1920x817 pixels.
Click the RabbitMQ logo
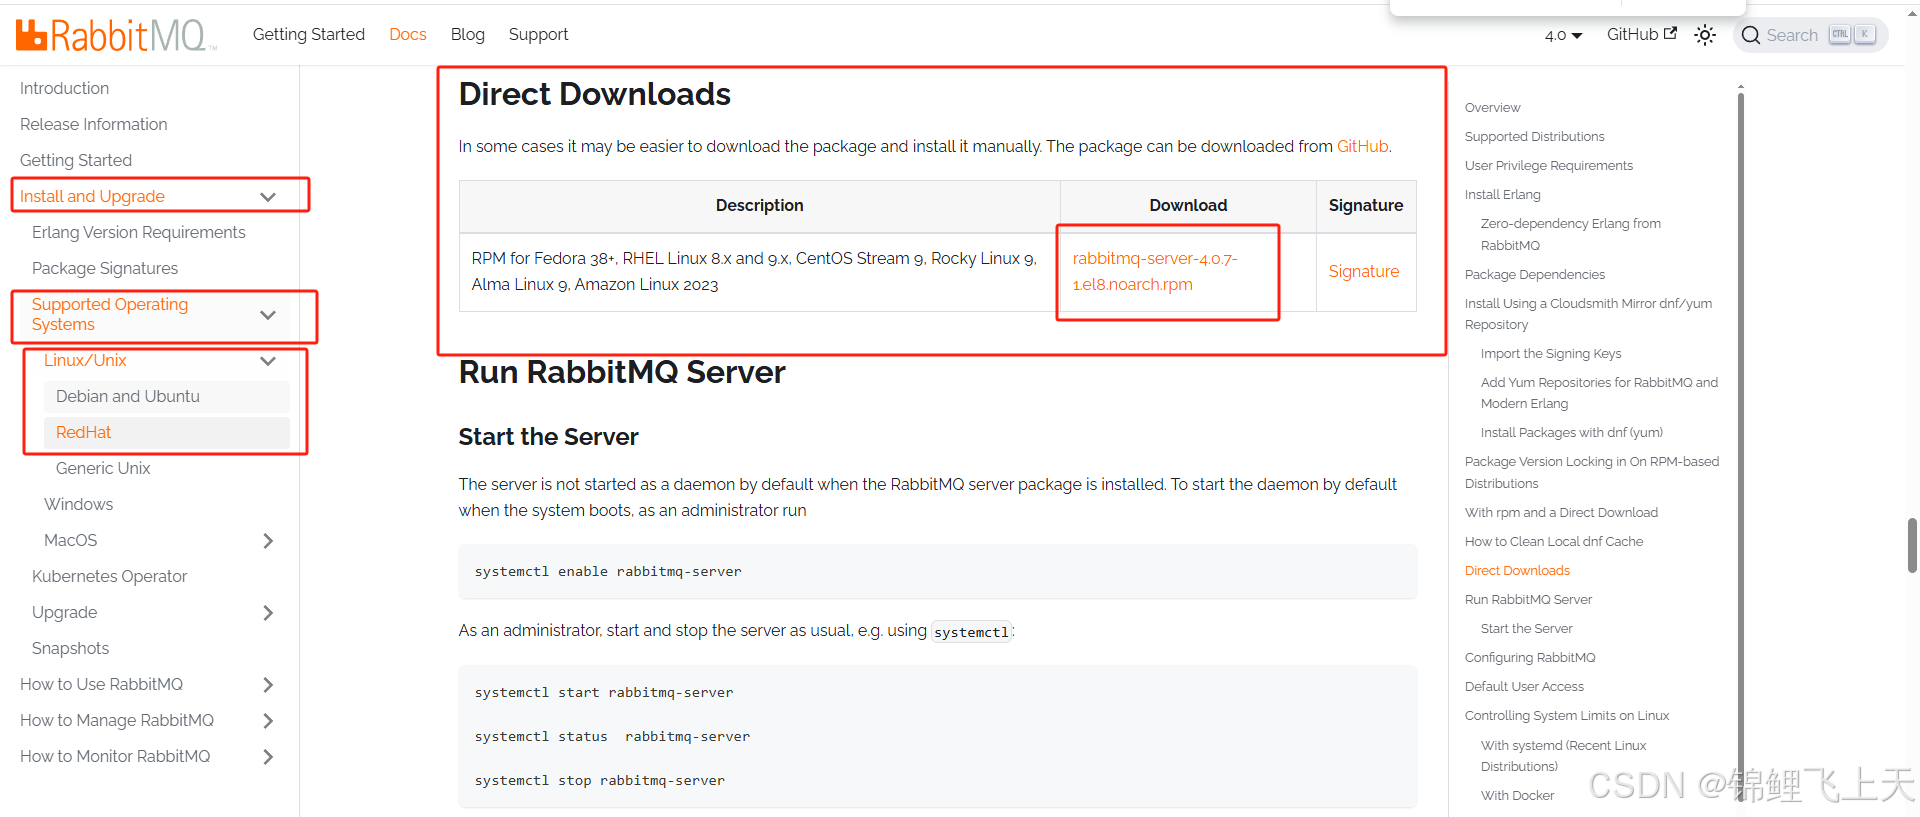tap(116, 35)
